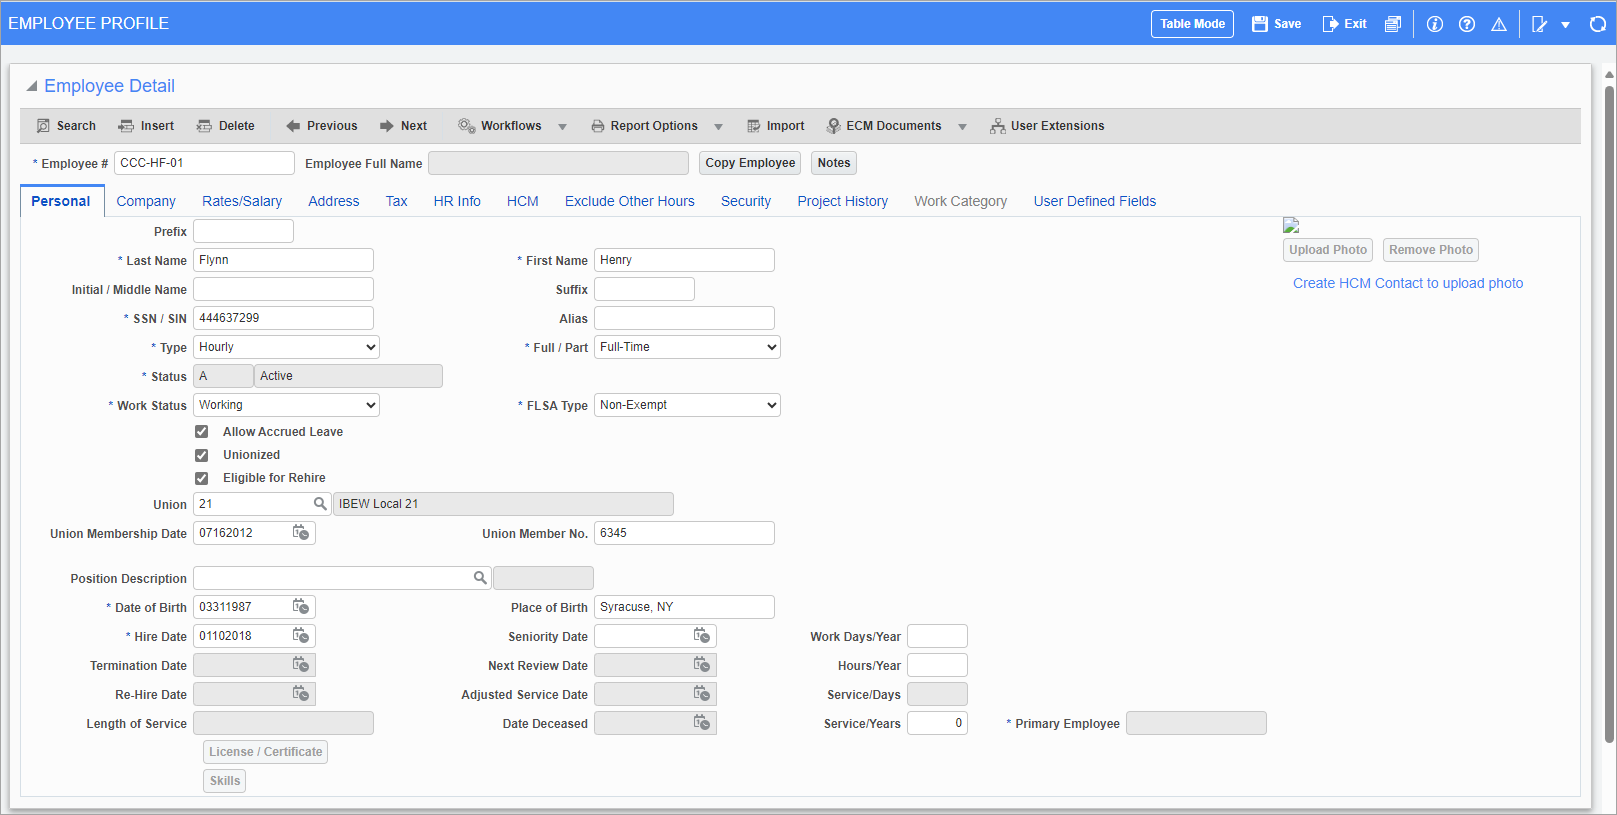1617x815 pixels.
Task: Save the employee profile
Action: pyautogui.click(x=1276, y=24)
